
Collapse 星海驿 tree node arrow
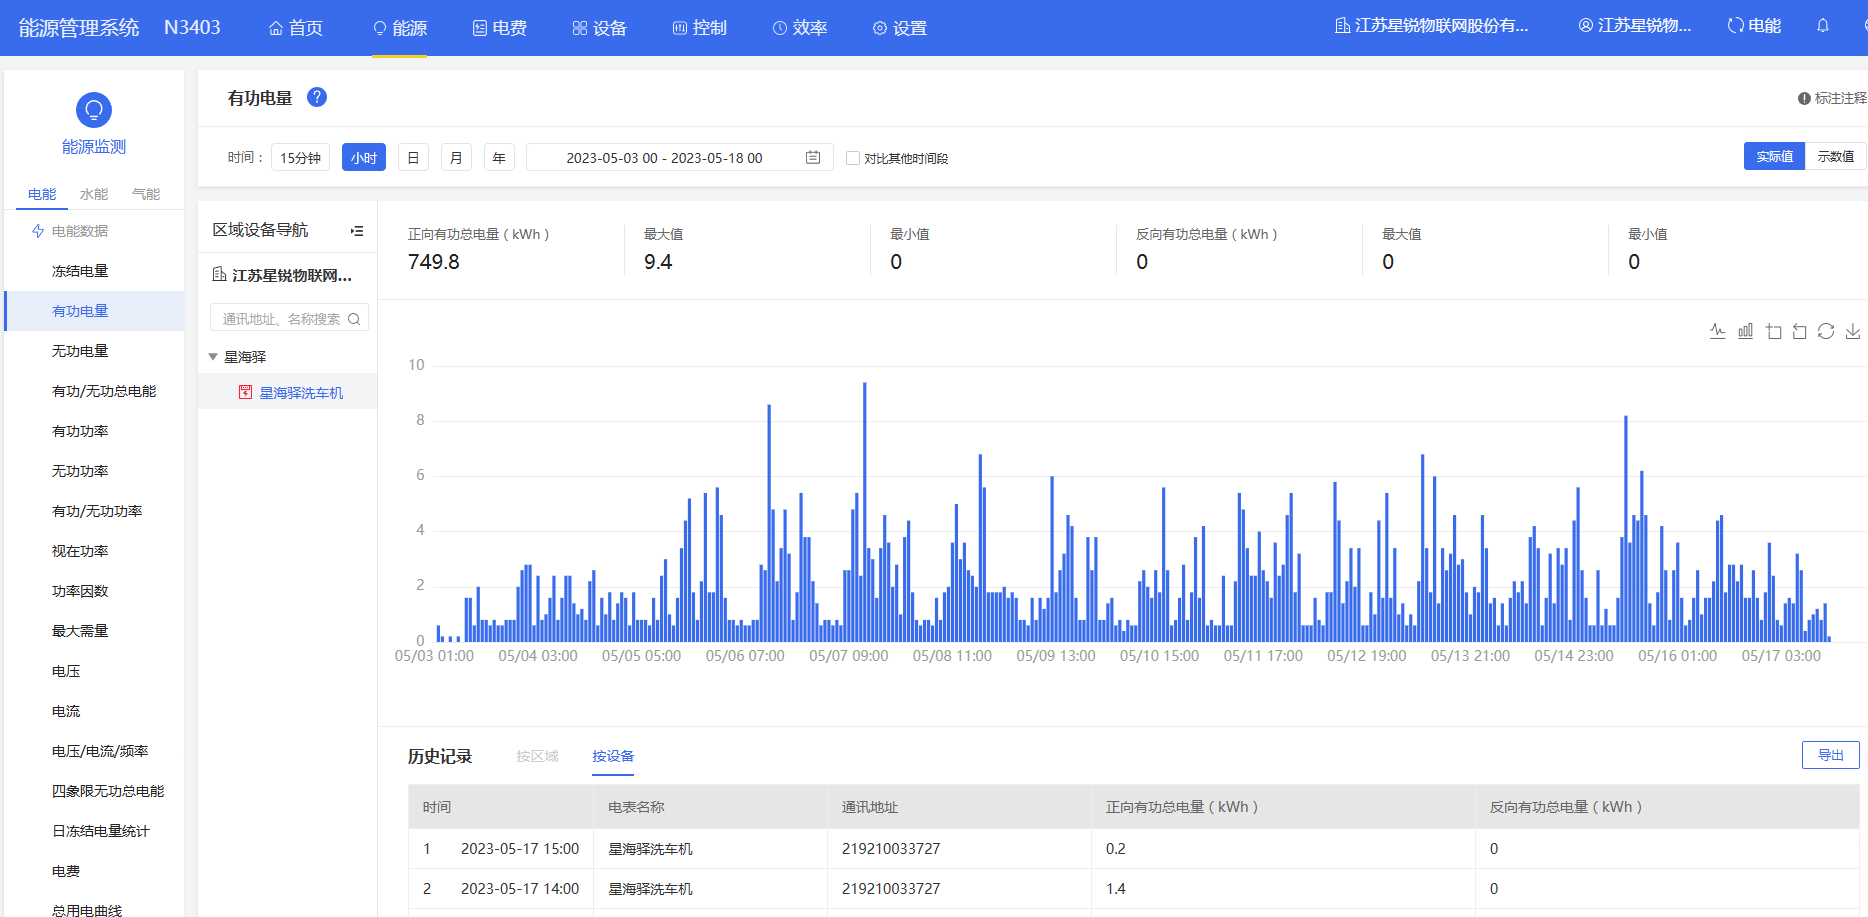pos(213,357)
